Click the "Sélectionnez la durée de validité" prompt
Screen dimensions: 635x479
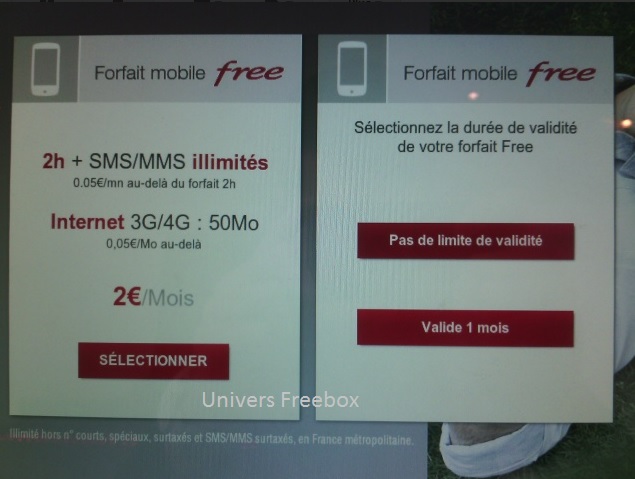tap(465, 128)
